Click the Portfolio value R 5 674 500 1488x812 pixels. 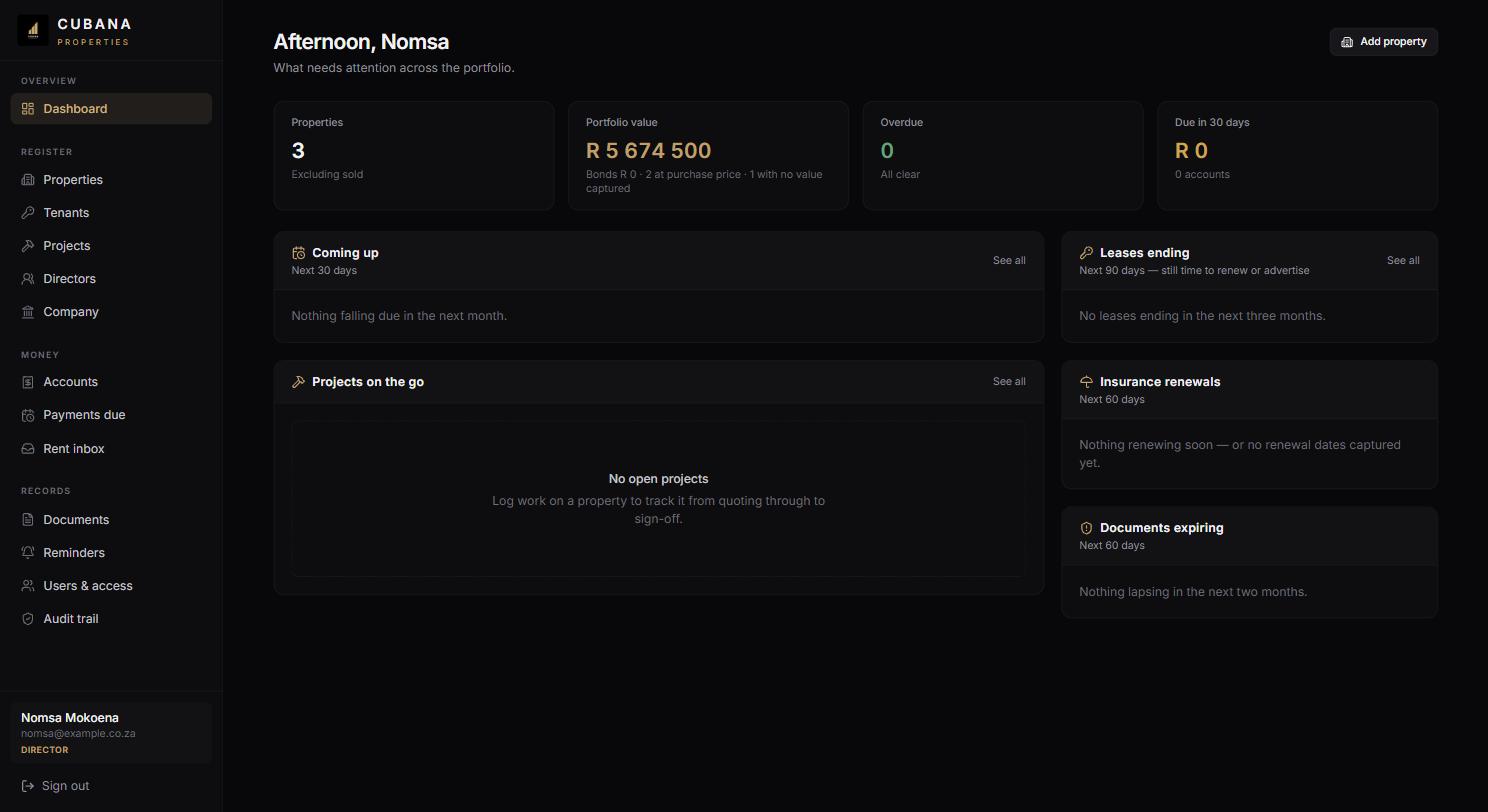click(x=648, y=151)
